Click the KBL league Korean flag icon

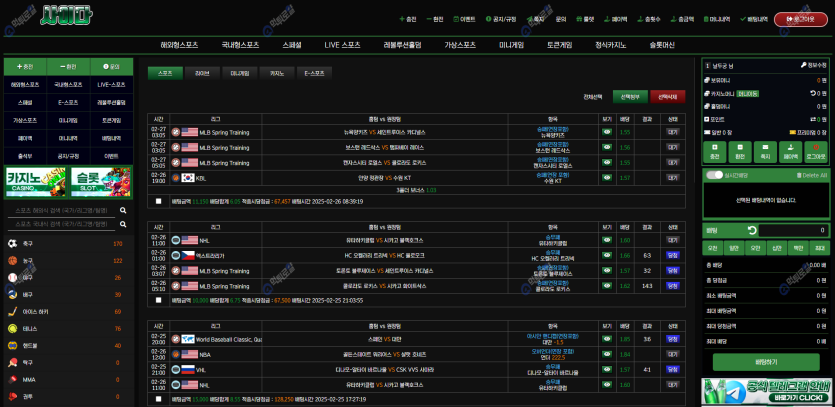188,178
